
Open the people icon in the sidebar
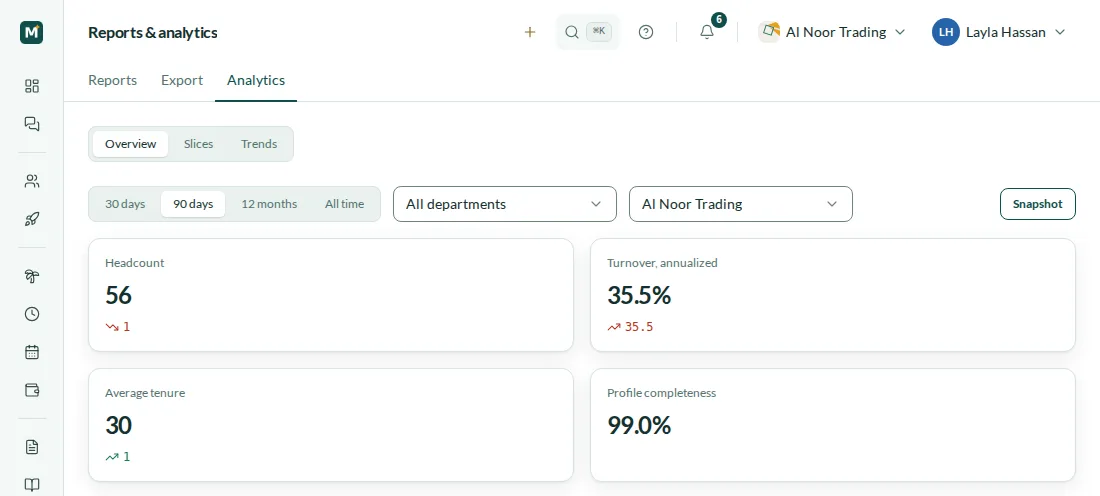pyautogui.click(x=32, y=182)
